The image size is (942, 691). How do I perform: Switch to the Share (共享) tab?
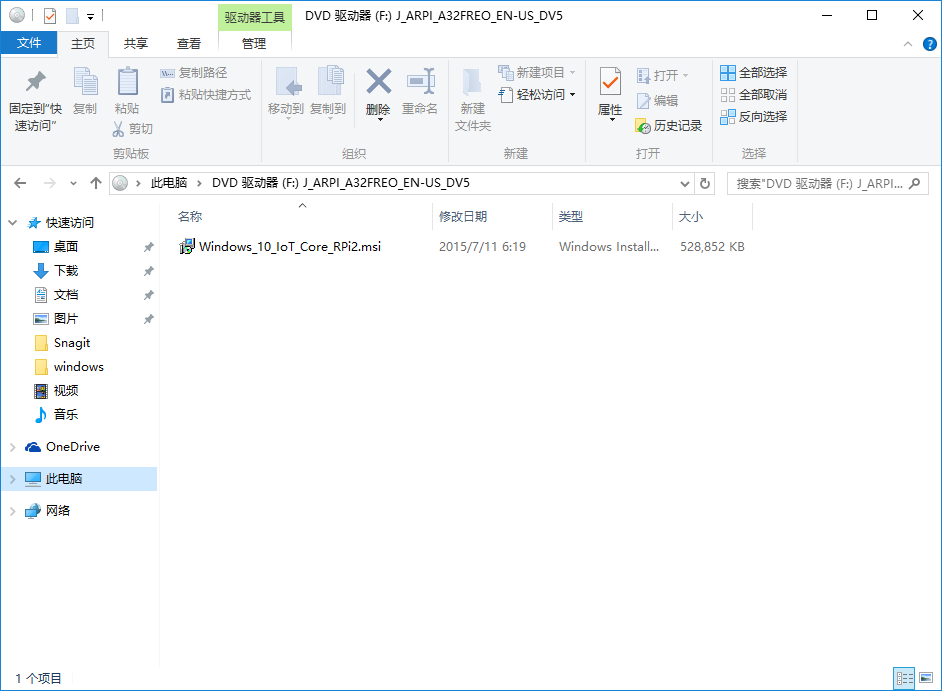pyautogui.click(x=136, y=44)
